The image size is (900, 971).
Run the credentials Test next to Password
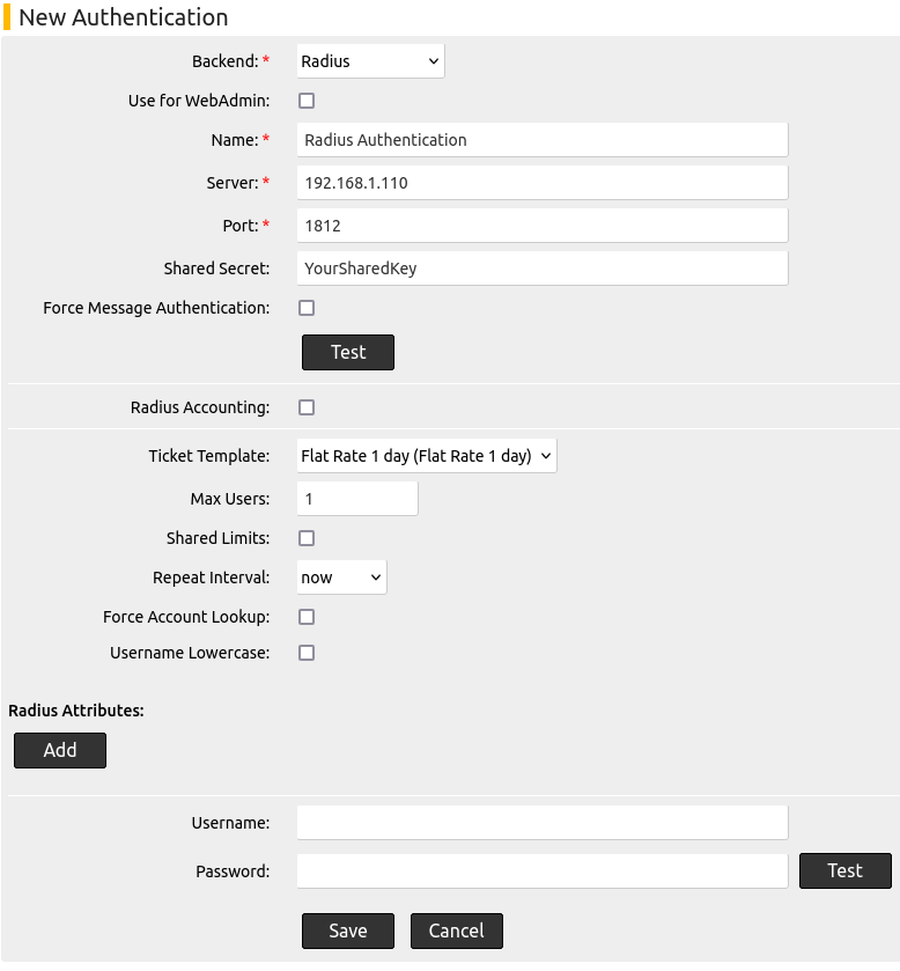pos(845,871)
